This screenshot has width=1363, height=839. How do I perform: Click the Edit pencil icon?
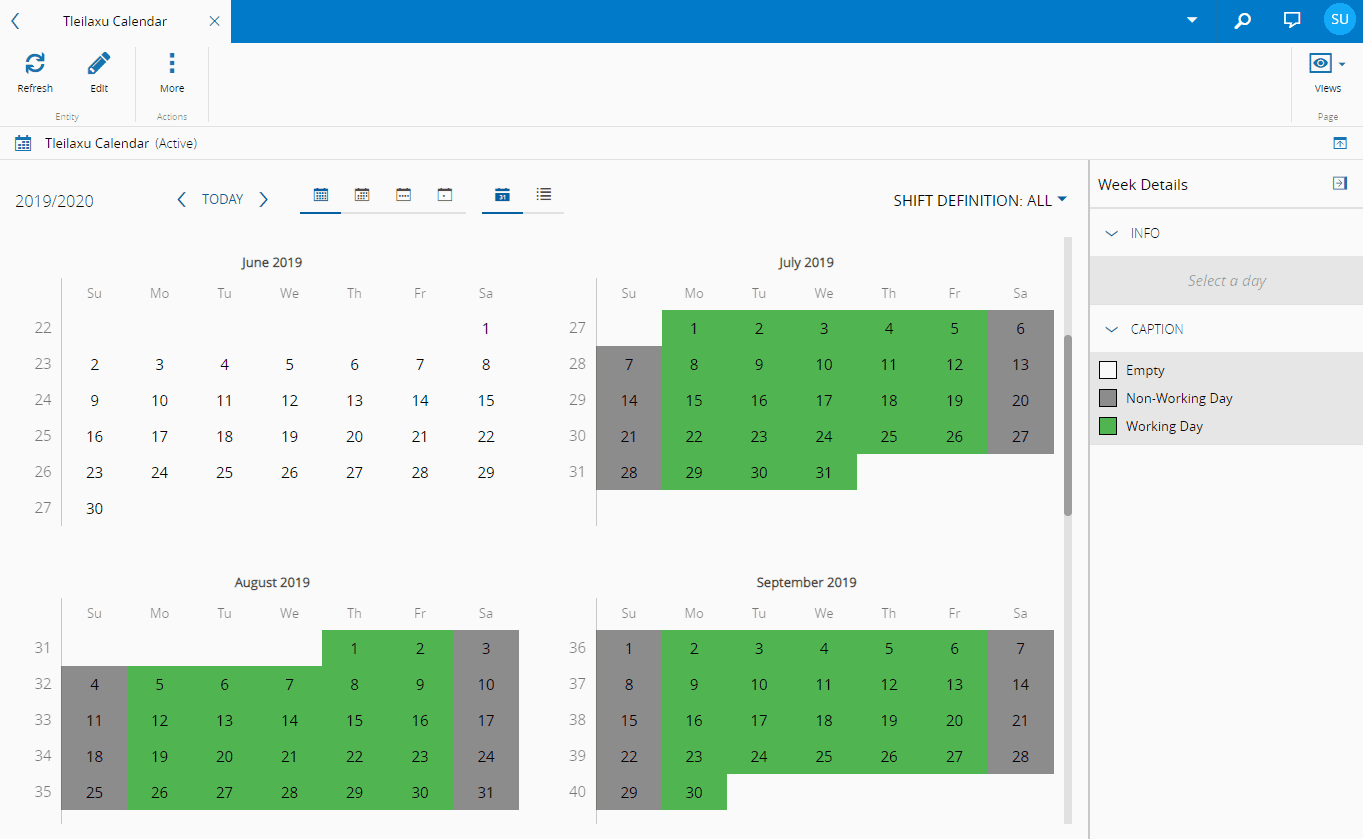click(99, 65)
